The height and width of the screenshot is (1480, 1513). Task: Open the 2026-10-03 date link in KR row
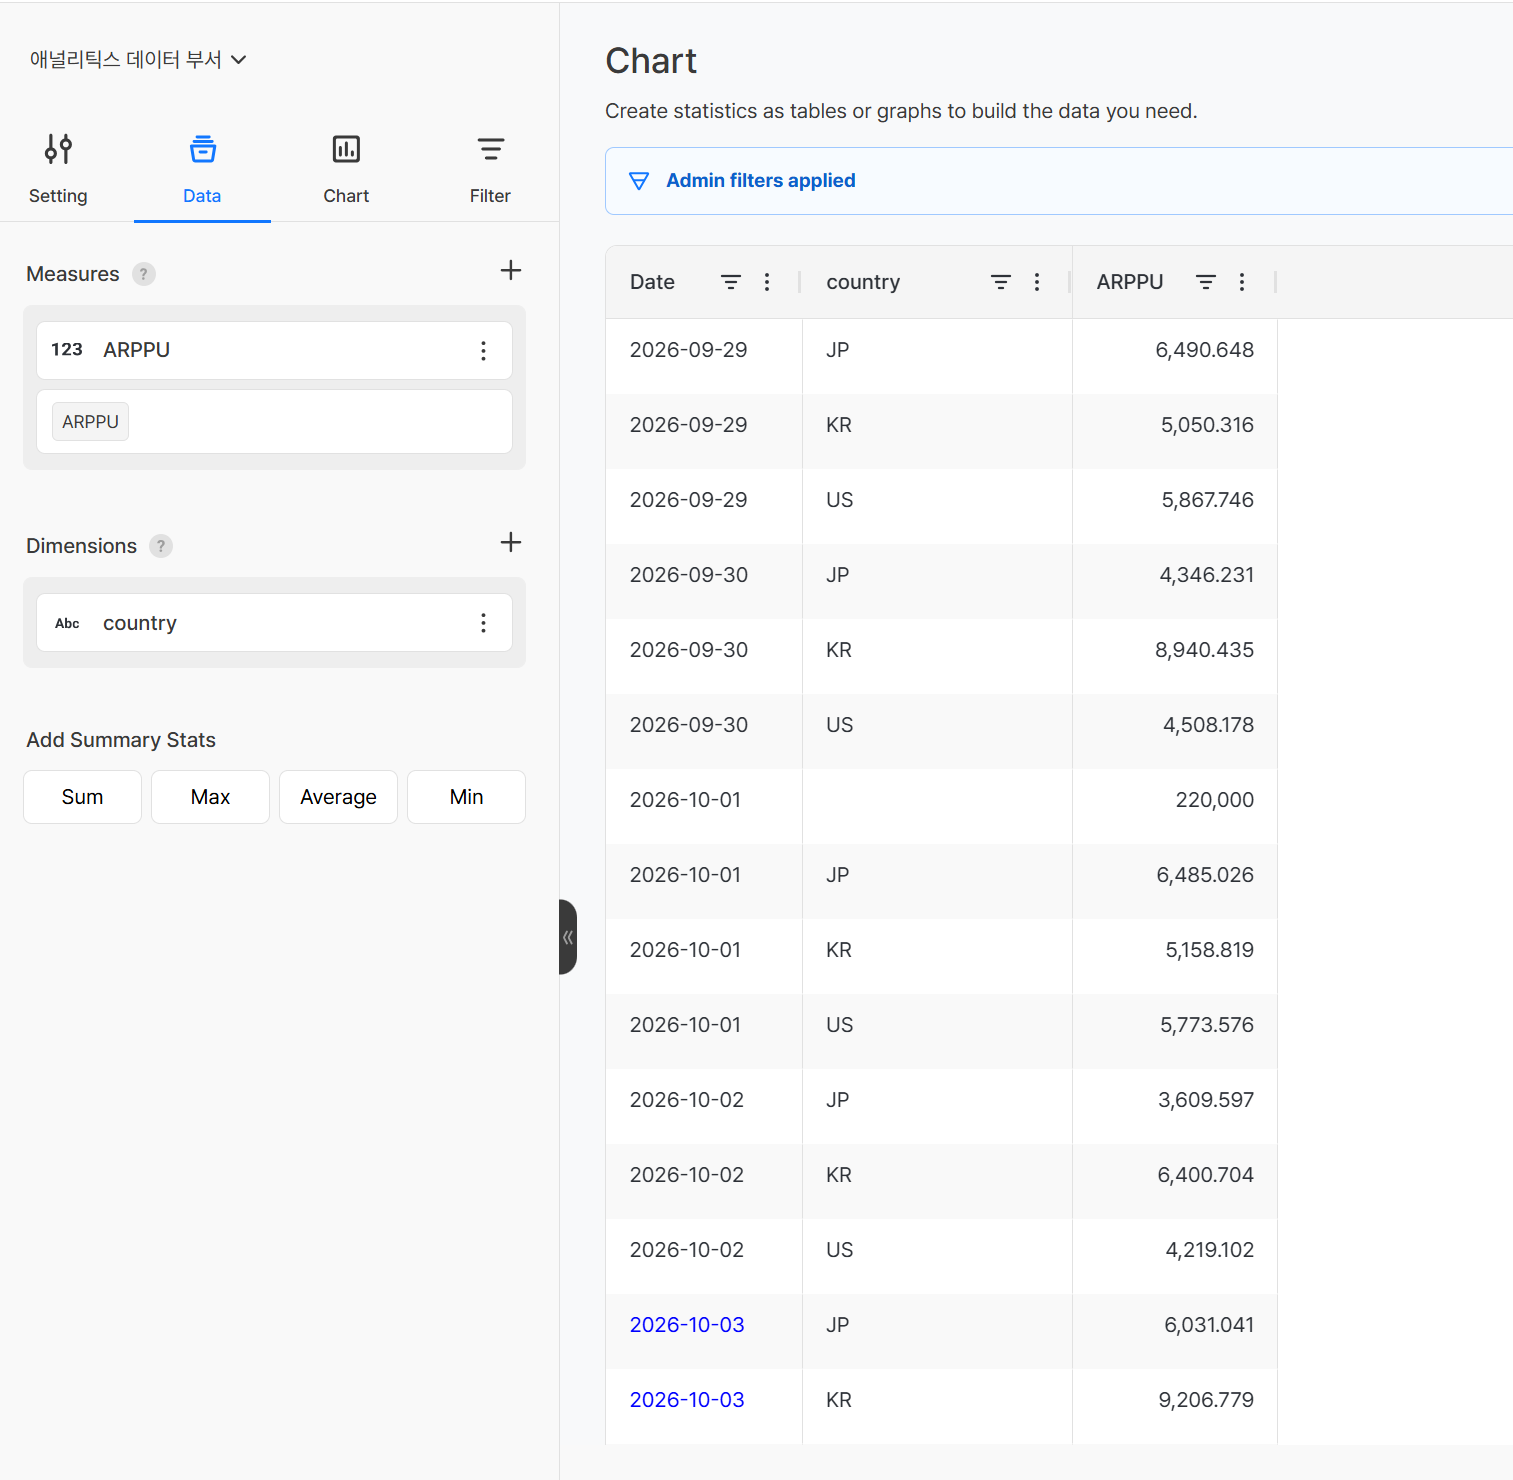687,1400
